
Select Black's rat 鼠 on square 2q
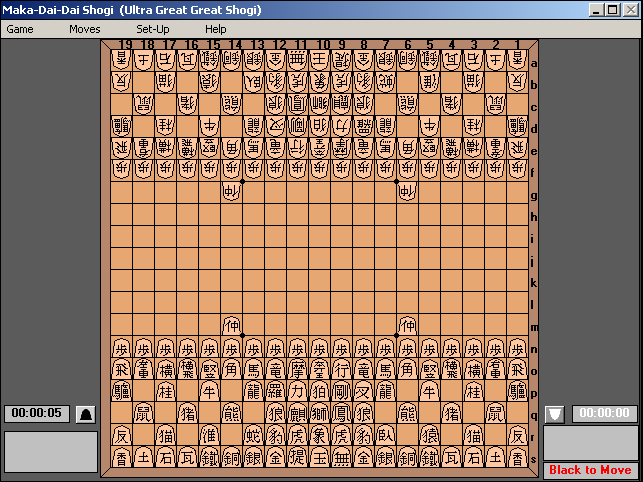point(495,414)
